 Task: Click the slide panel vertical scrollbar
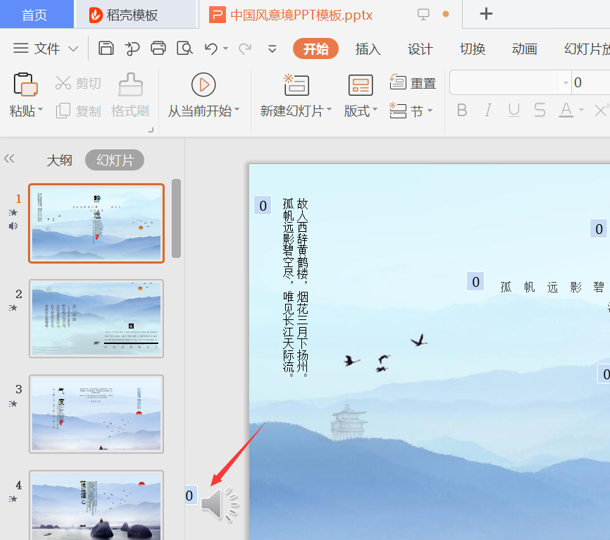pos(176,218)
